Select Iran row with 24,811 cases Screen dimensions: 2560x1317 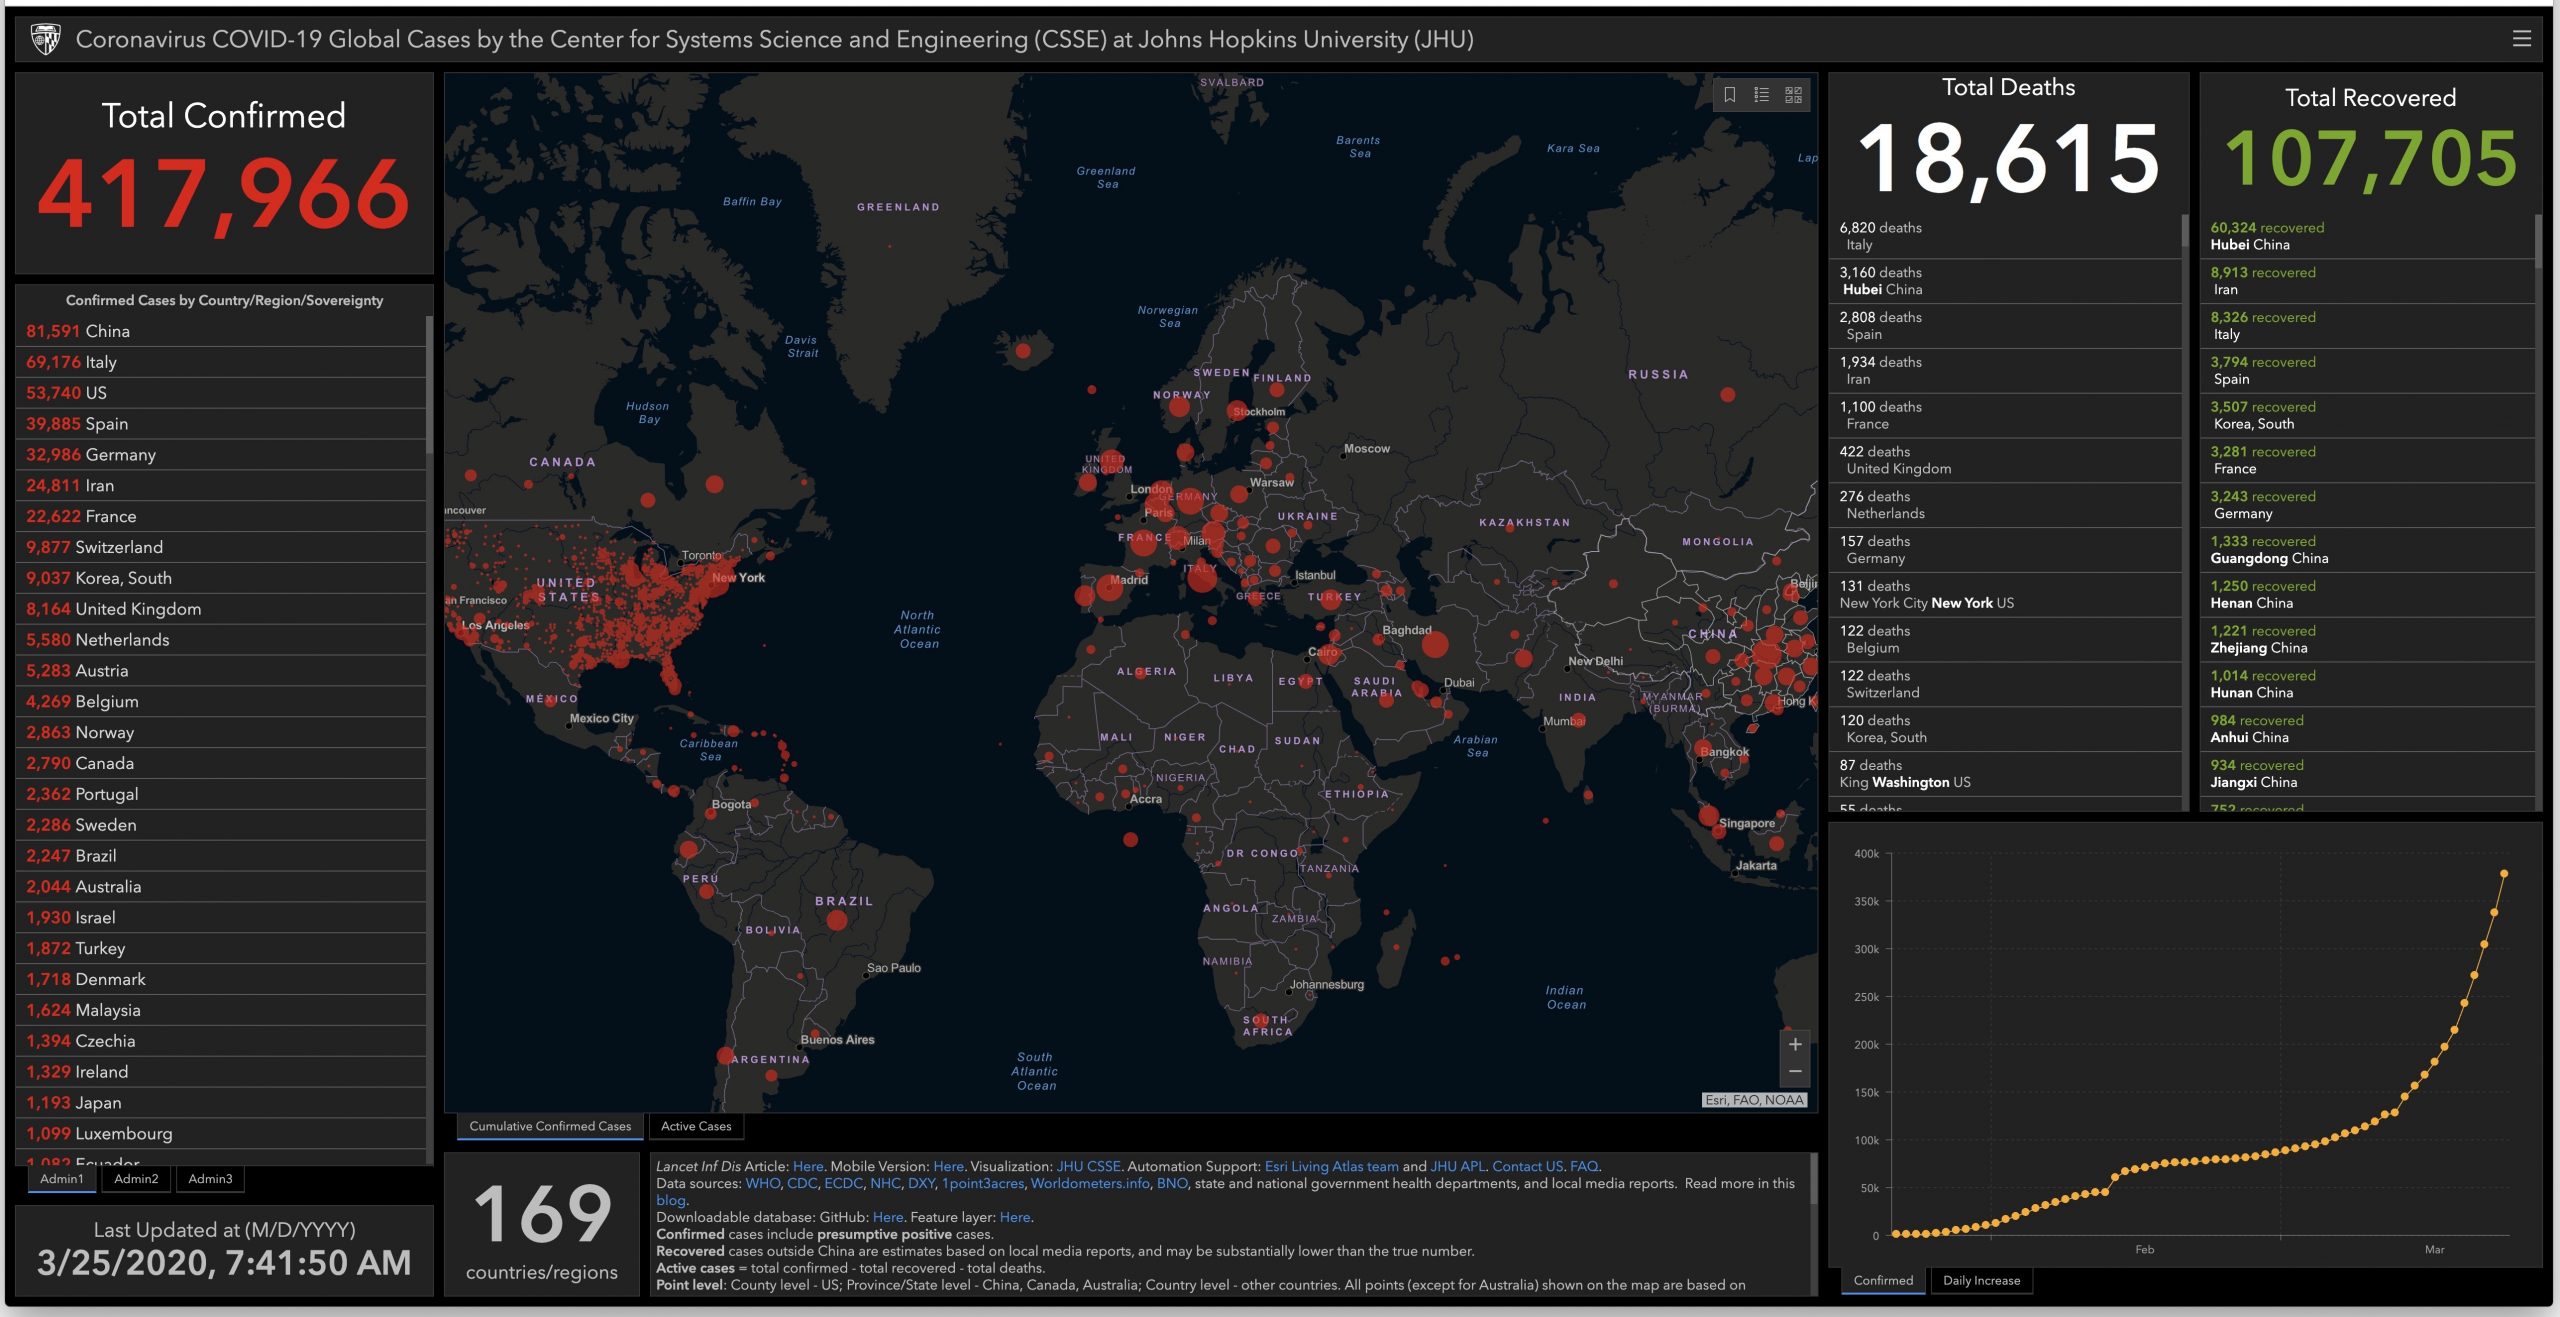(x=221, y=486)
